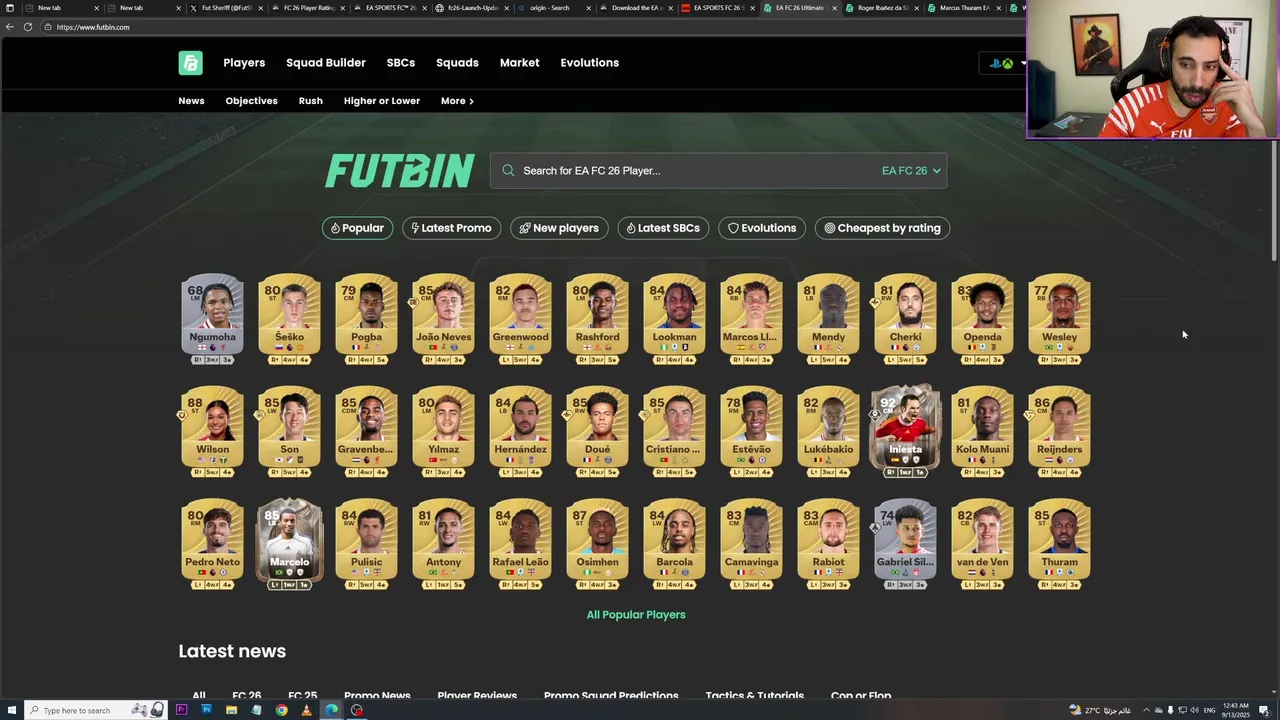The image size is (1280, 720).
Task: Open Adobe Premiere from the taskbar
Action: [181, 710]
